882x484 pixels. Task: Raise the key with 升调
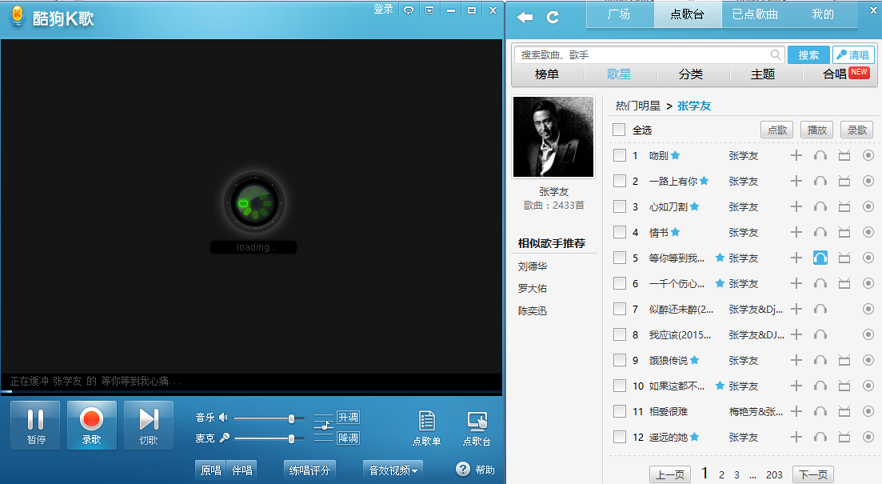(348, 417)
